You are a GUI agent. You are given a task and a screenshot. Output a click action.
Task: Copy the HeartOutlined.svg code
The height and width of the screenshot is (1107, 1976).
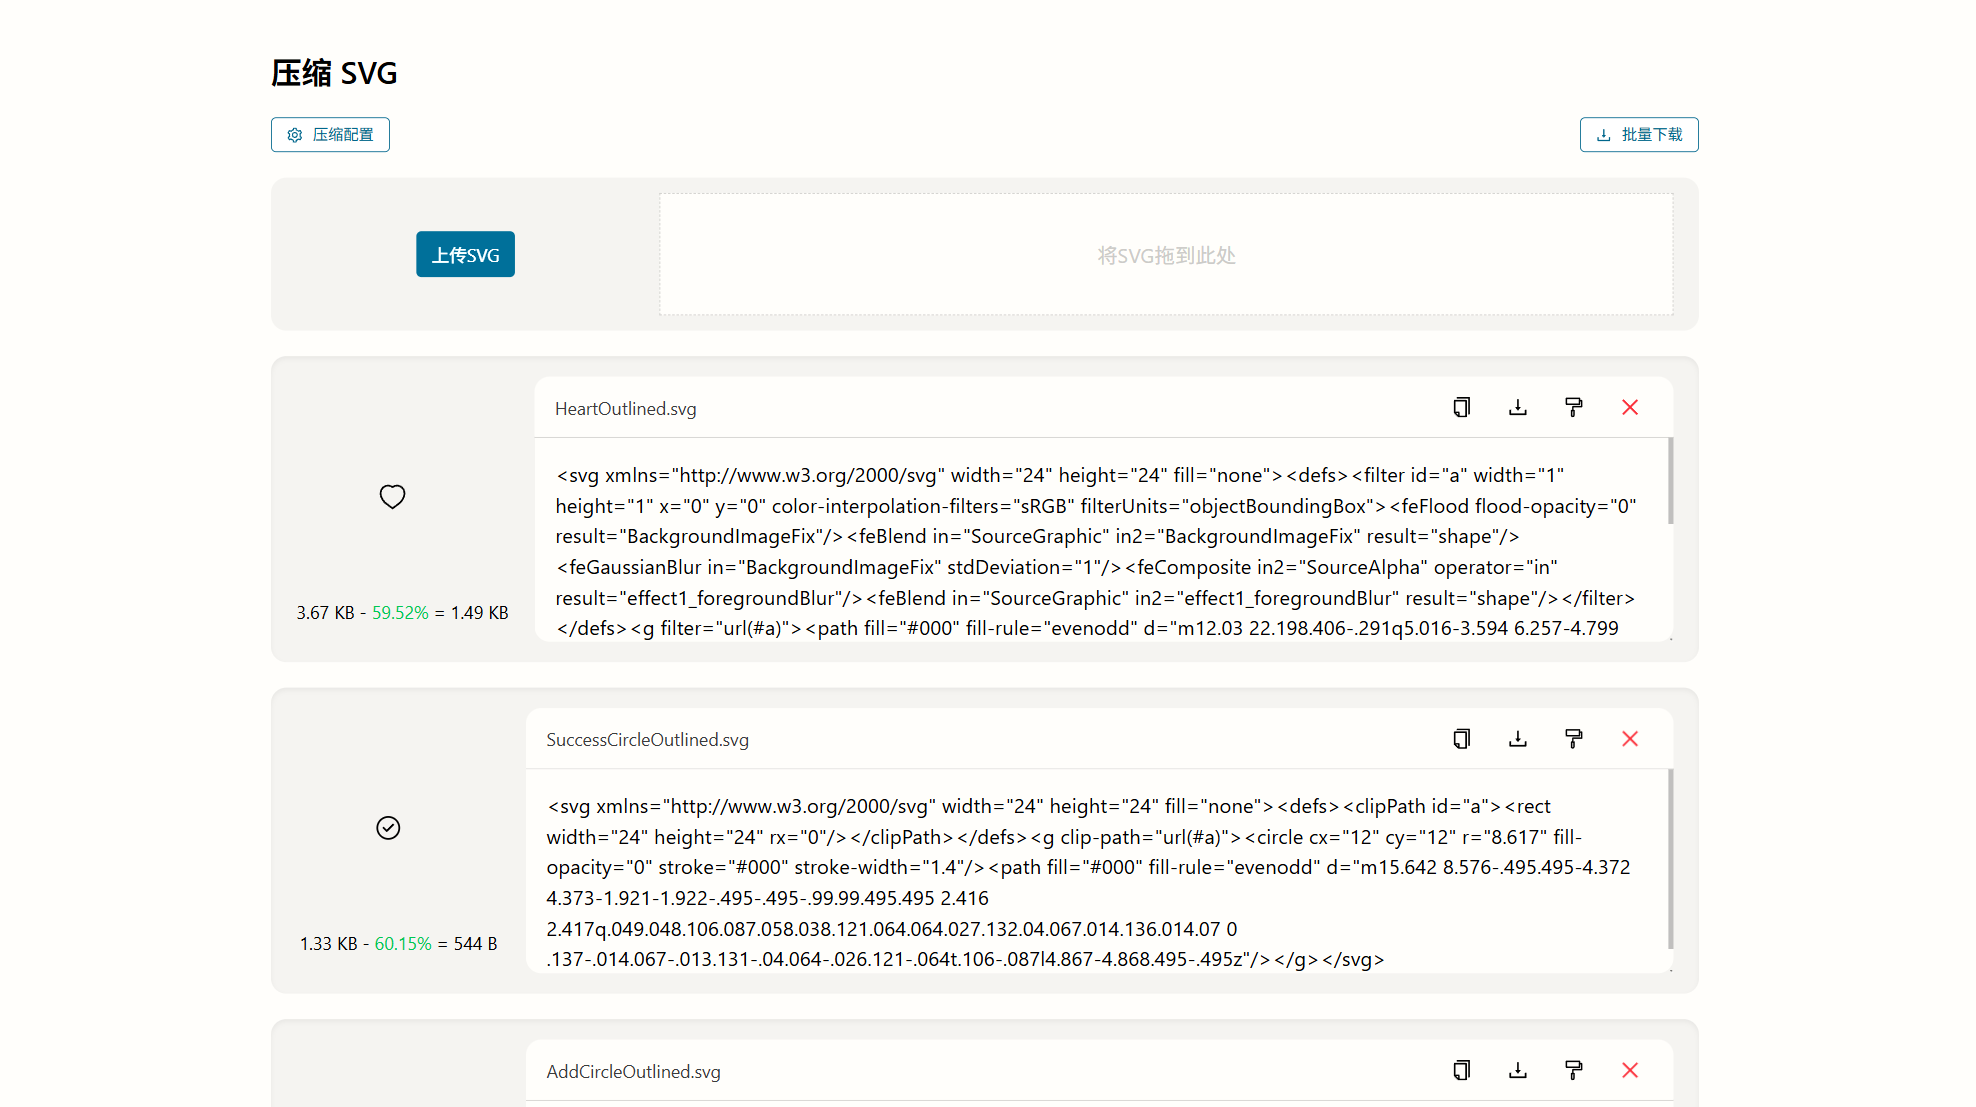[x=1461, y=407]
